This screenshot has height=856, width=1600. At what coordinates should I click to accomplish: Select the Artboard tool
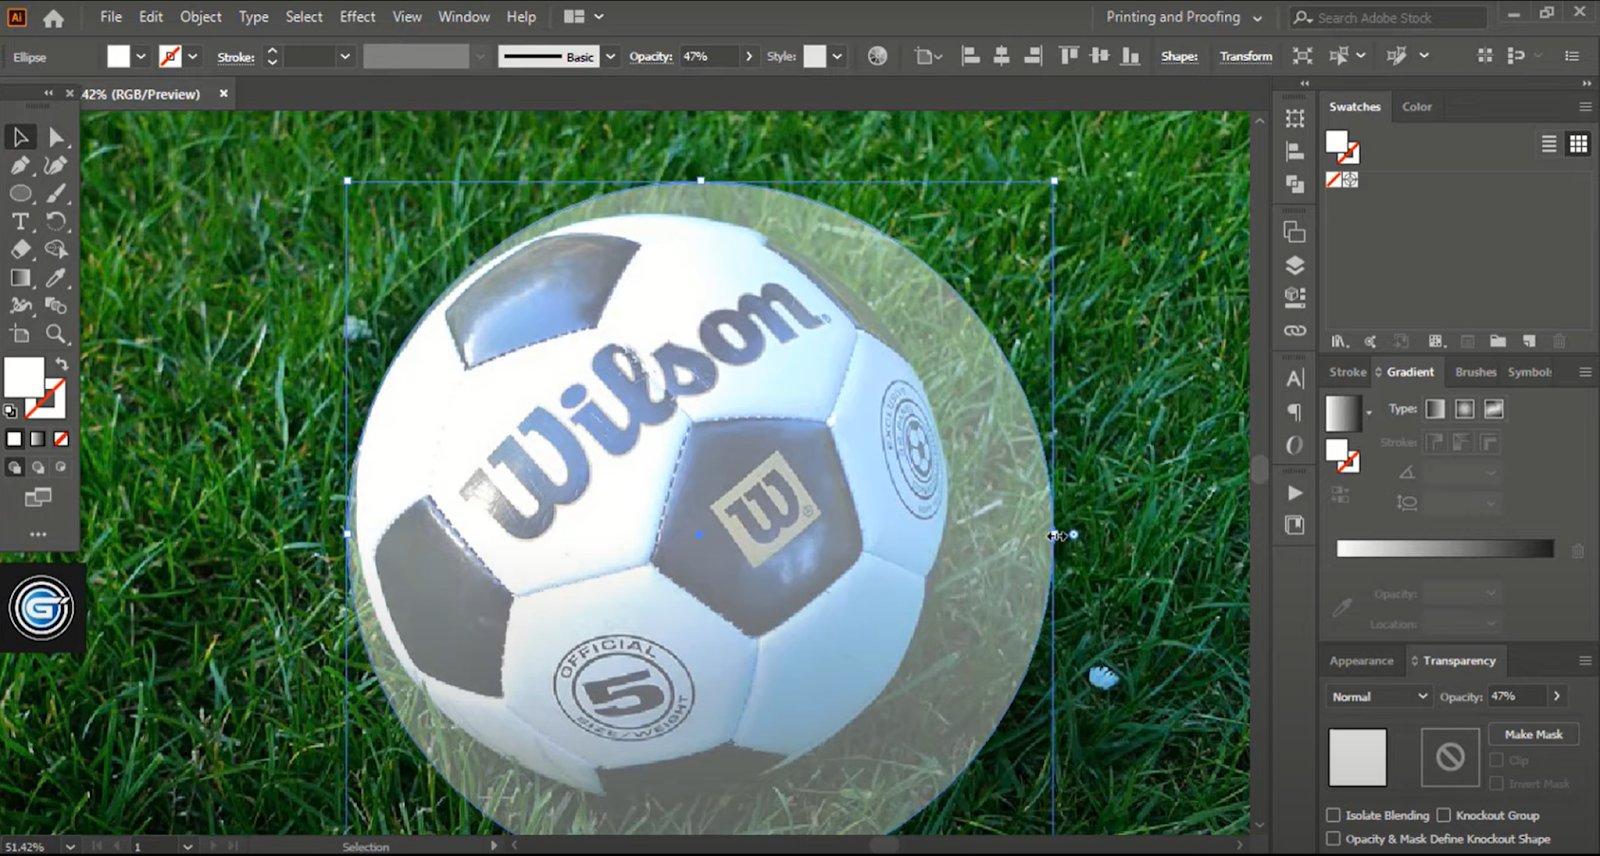pyautogui.click(x=20, y=334)
